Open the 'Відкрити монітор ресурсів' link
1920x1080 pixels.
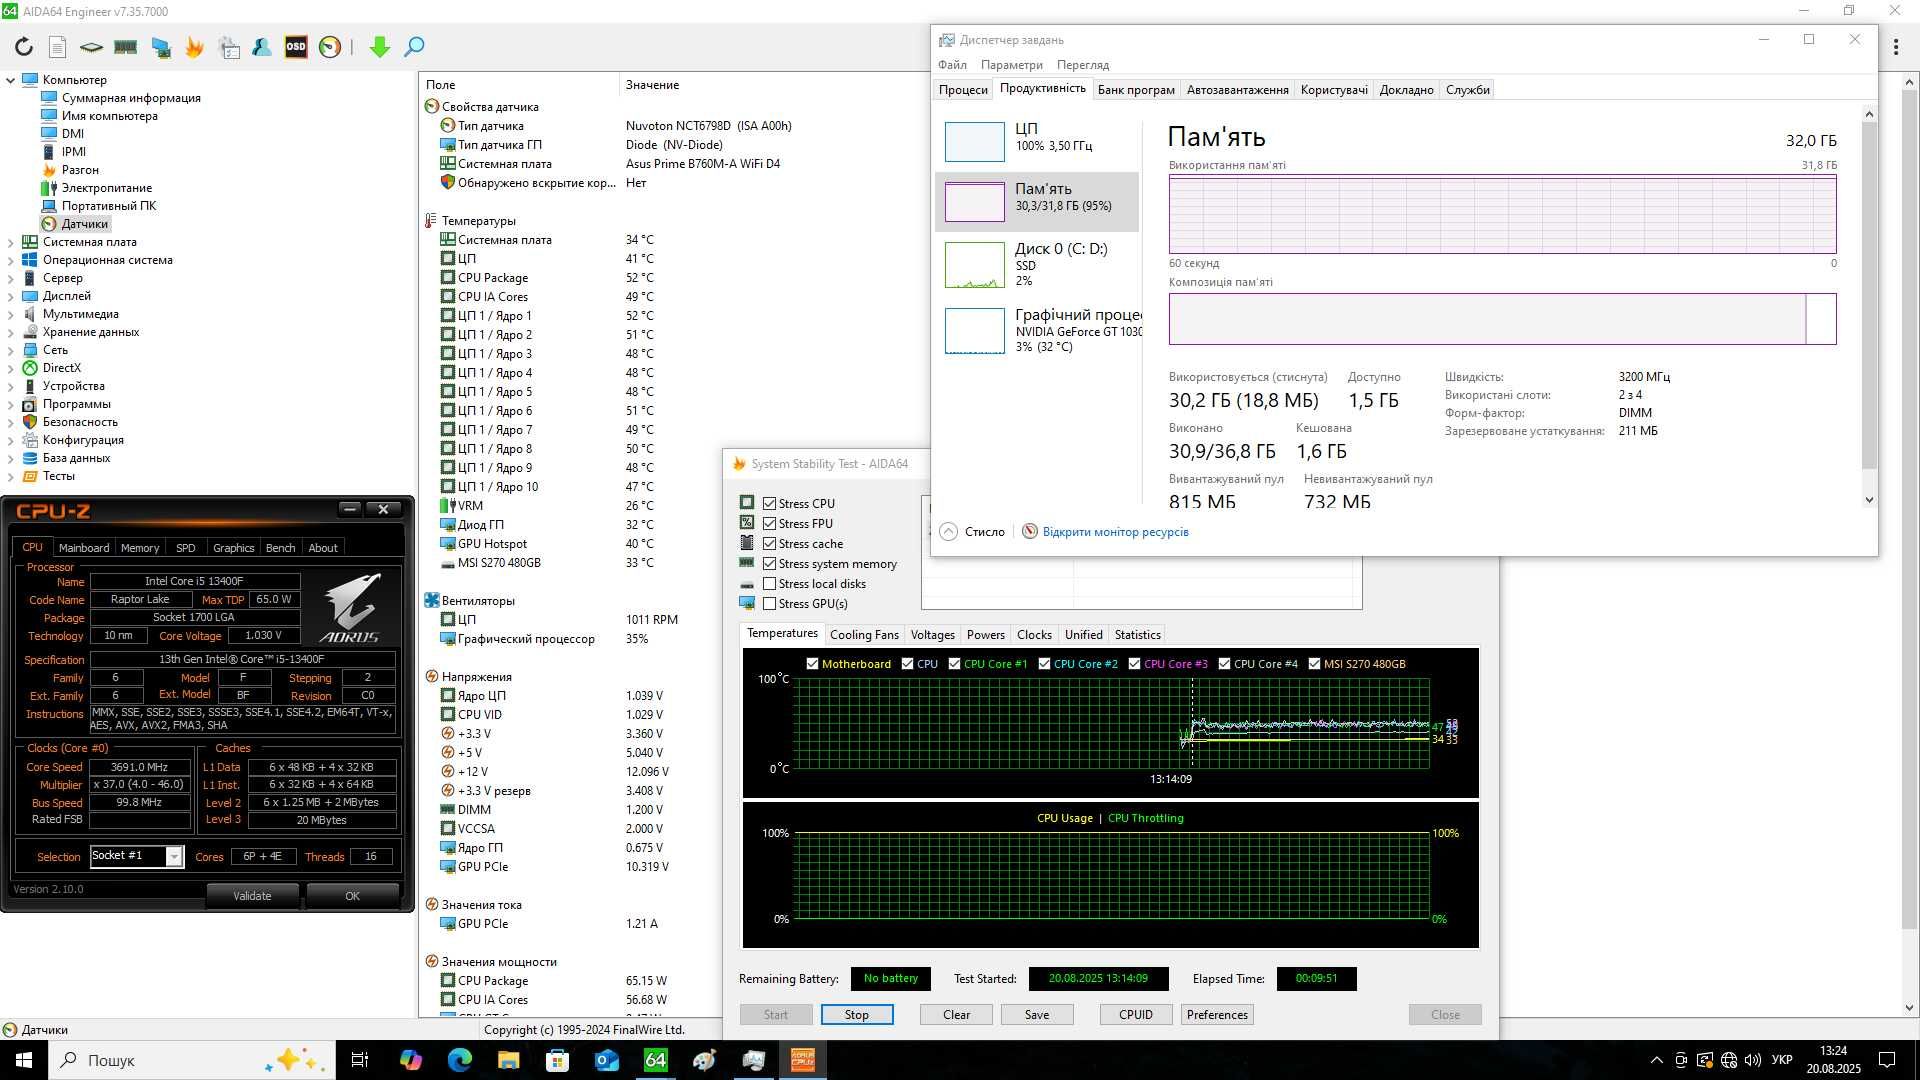tap(1115, 532)
